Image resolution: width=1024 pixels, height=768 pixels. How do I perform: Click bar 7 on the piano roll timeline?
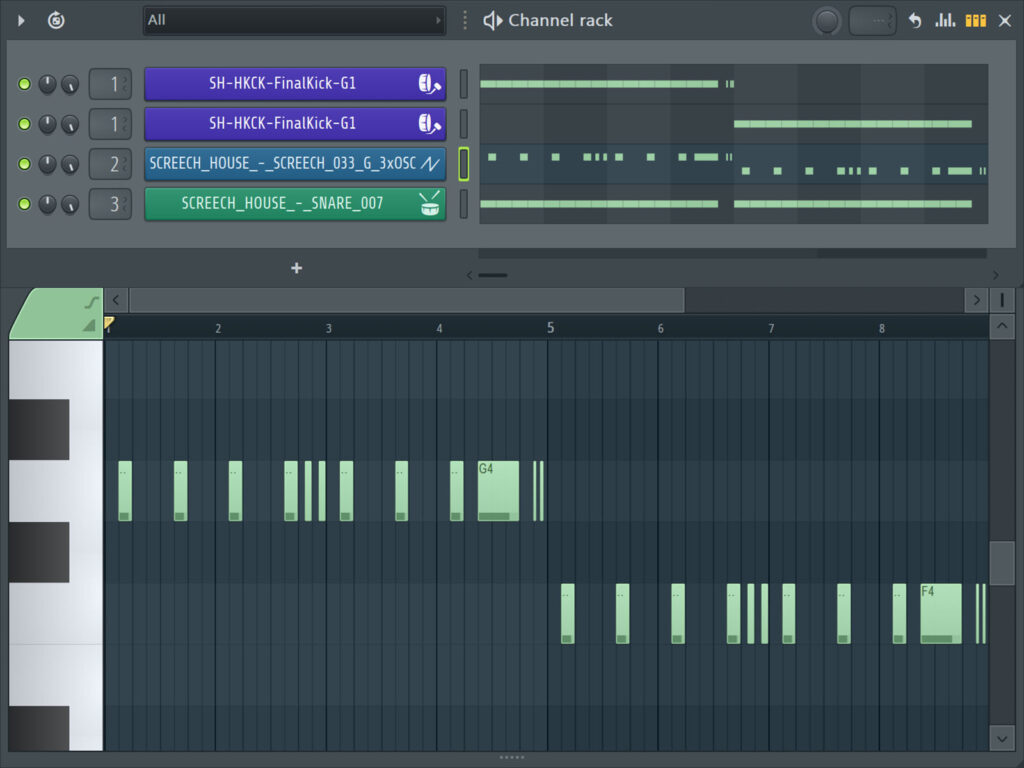click(771, 328)
